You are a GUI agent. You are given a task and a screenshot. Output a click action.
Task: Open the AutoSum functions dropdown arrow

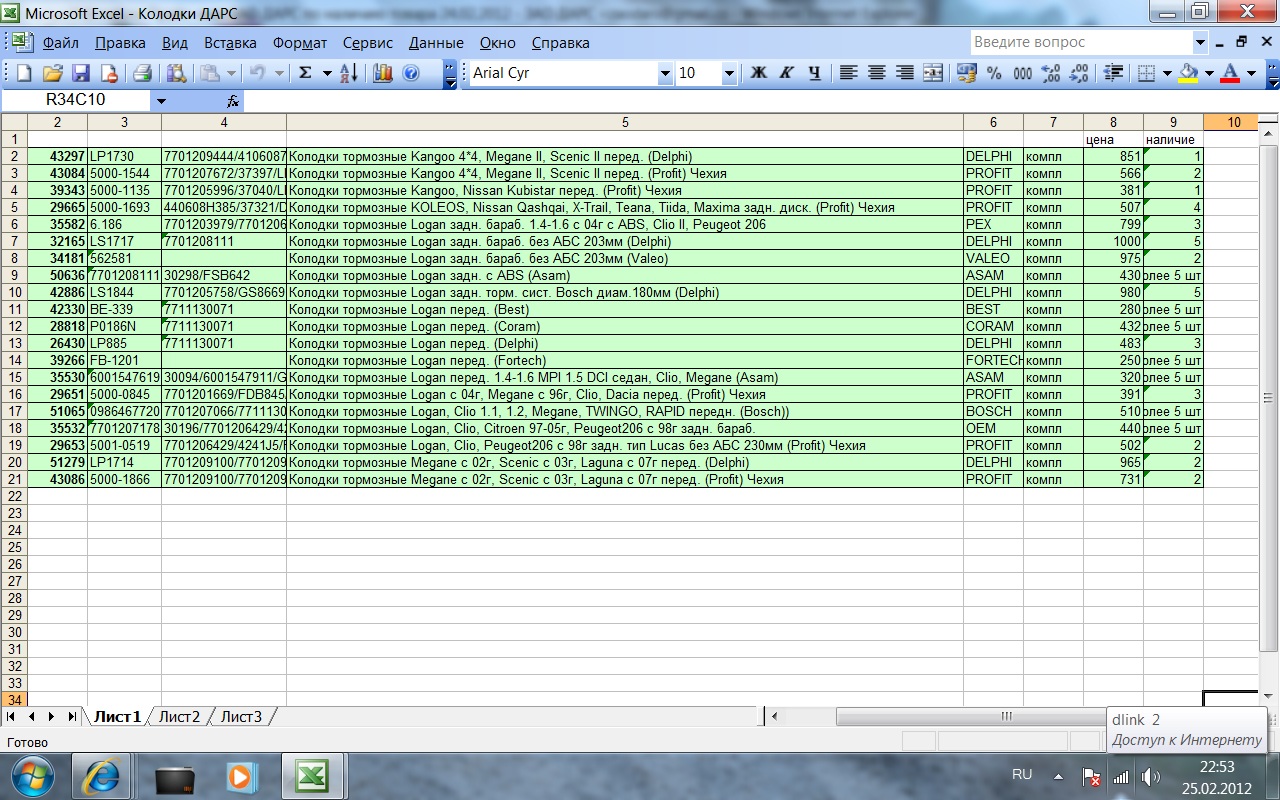point(327,73)
